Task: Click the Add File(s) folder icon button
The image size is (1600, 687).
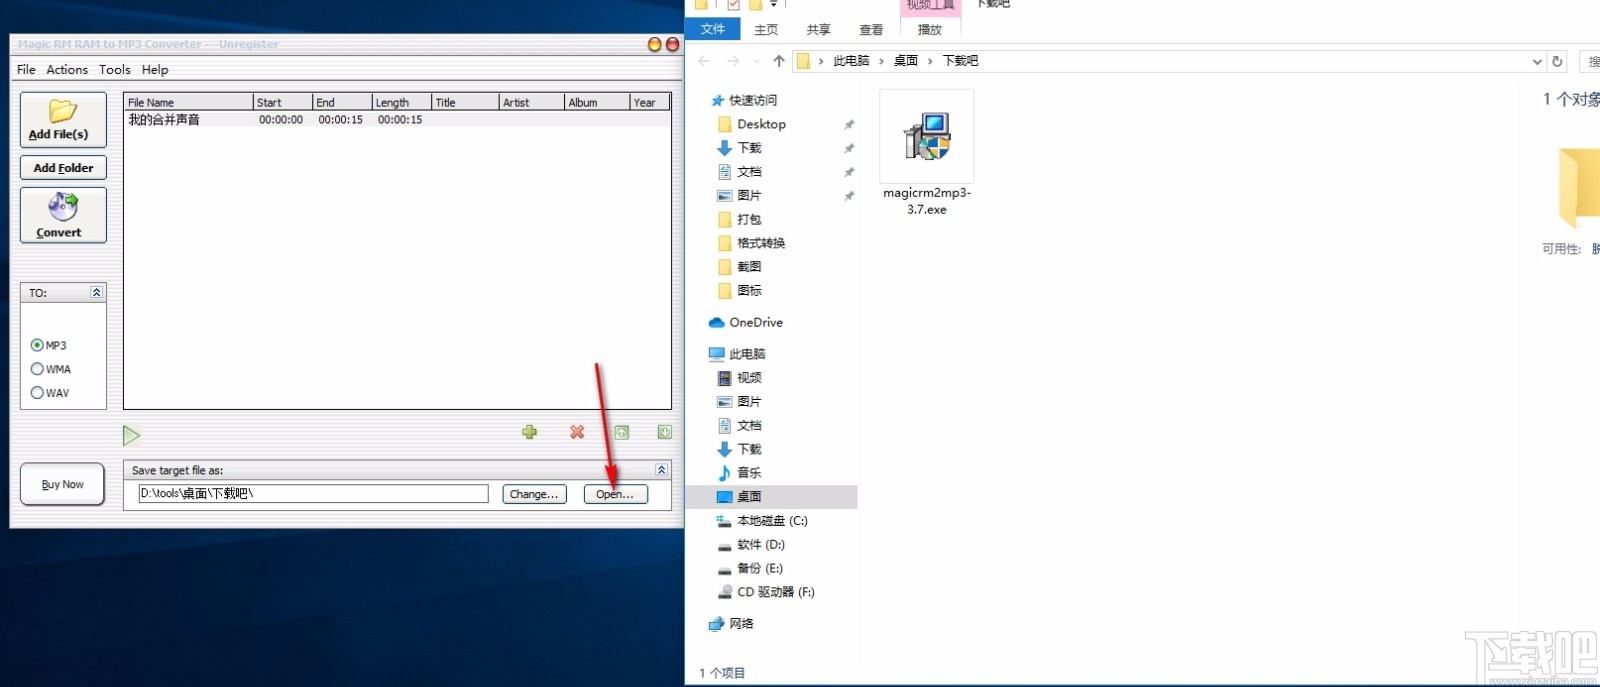Action: [x=63, y=120]
